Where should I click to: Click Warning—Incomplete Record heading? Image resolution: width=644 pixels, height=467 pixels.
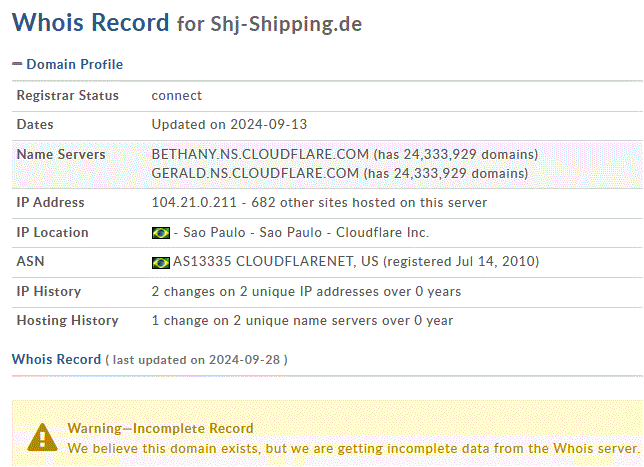[161, 428]
